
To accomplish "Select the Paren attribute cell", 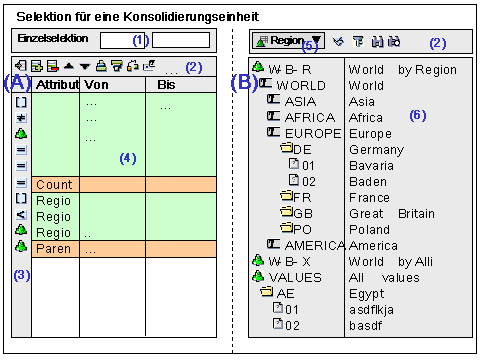I will point(56,249).
